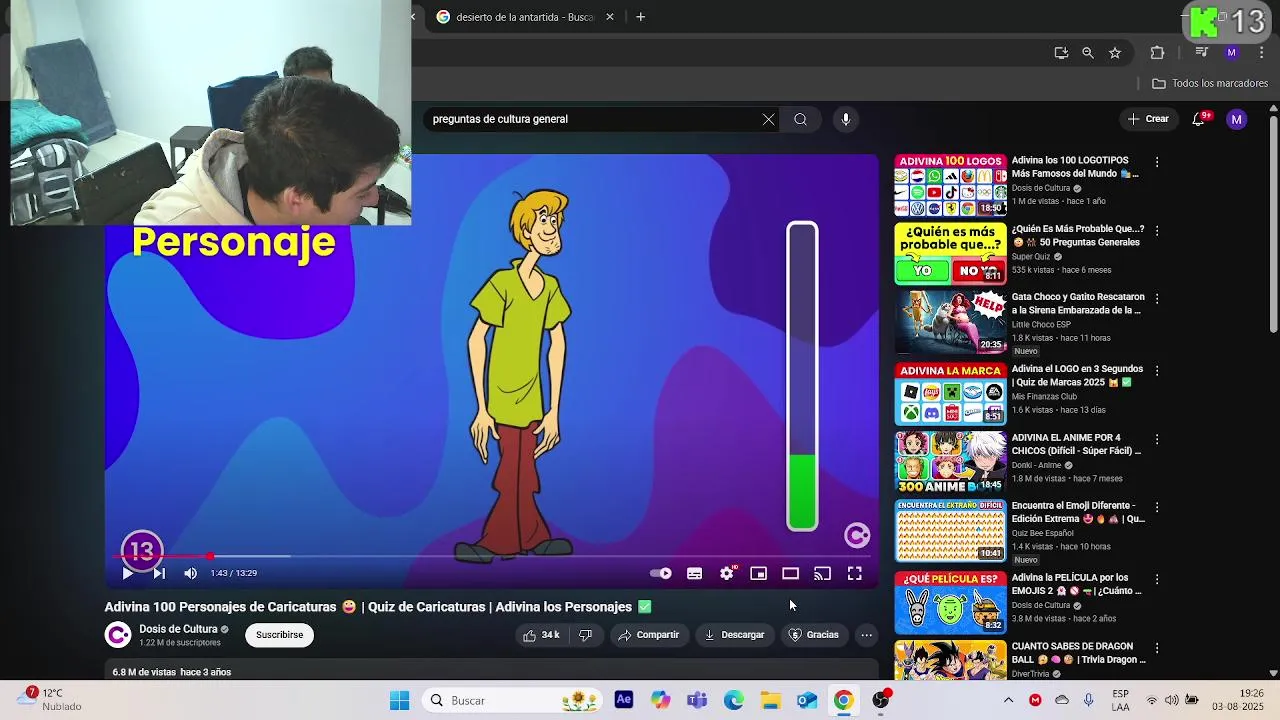Screen dimensions: 1280x720
Task: Open the Crear menu
Action: pyautogui.click(x=1148, y=119)
